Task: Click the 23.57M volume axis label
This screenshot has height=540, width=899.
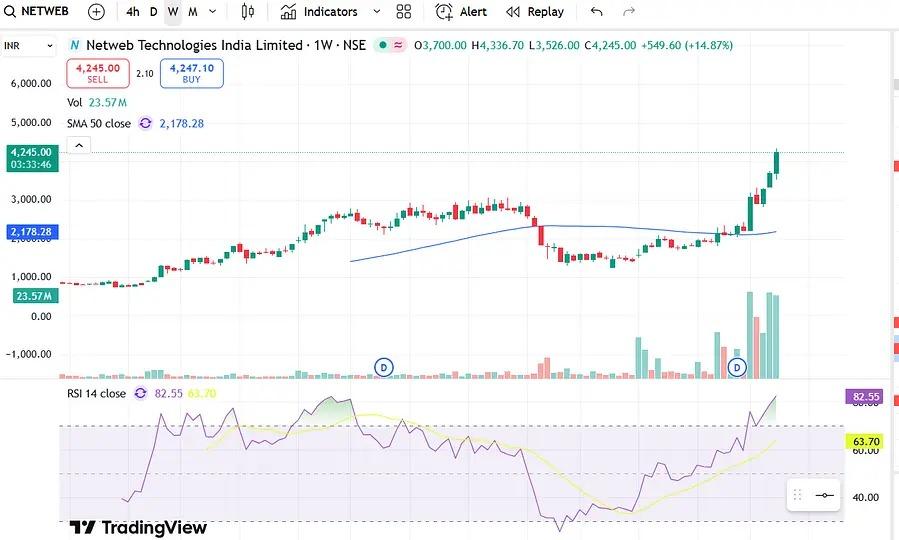Action: pos(34,296)
